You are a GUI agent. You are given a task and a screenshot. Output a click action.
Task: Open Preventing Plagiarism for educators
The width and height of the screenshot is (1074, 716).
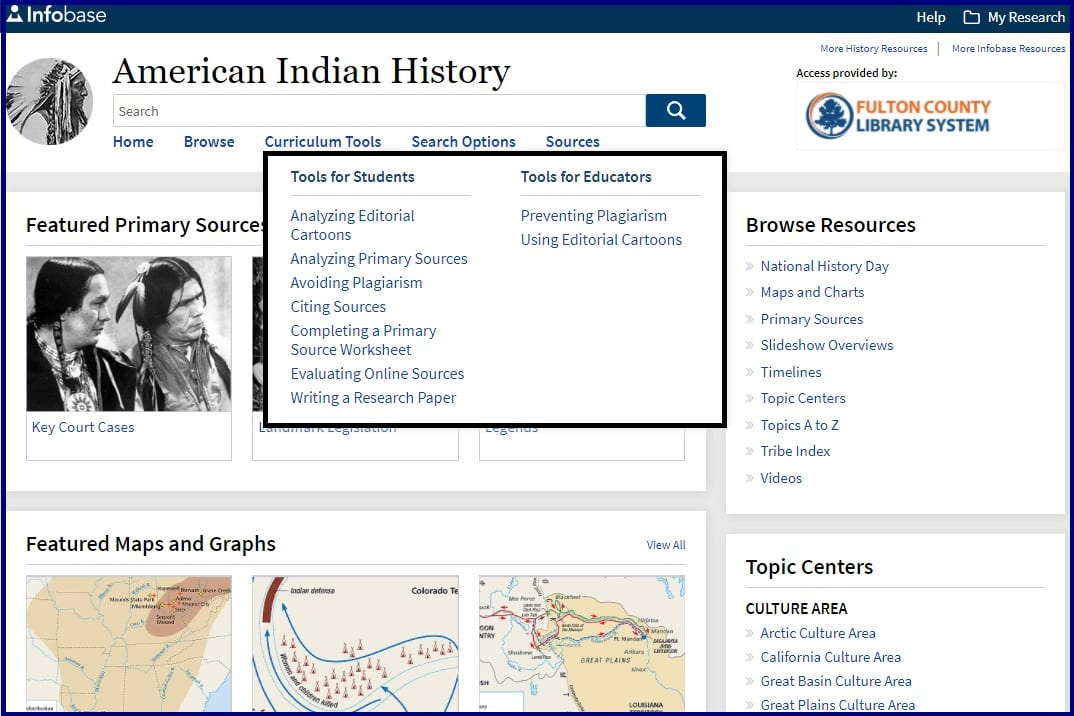[x=593, y=216]
